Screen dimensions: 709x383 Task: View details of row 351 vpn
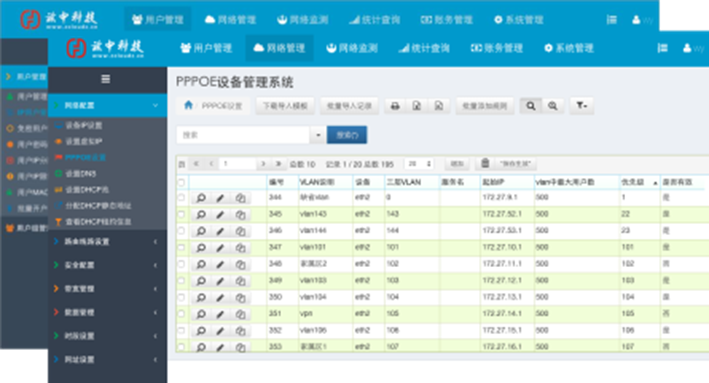tap(201, 314)
